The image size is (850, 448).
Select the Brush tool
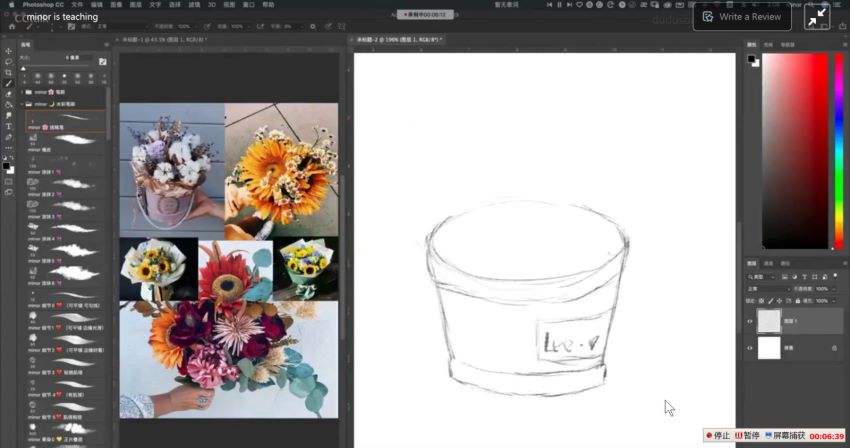coord(8,84)
